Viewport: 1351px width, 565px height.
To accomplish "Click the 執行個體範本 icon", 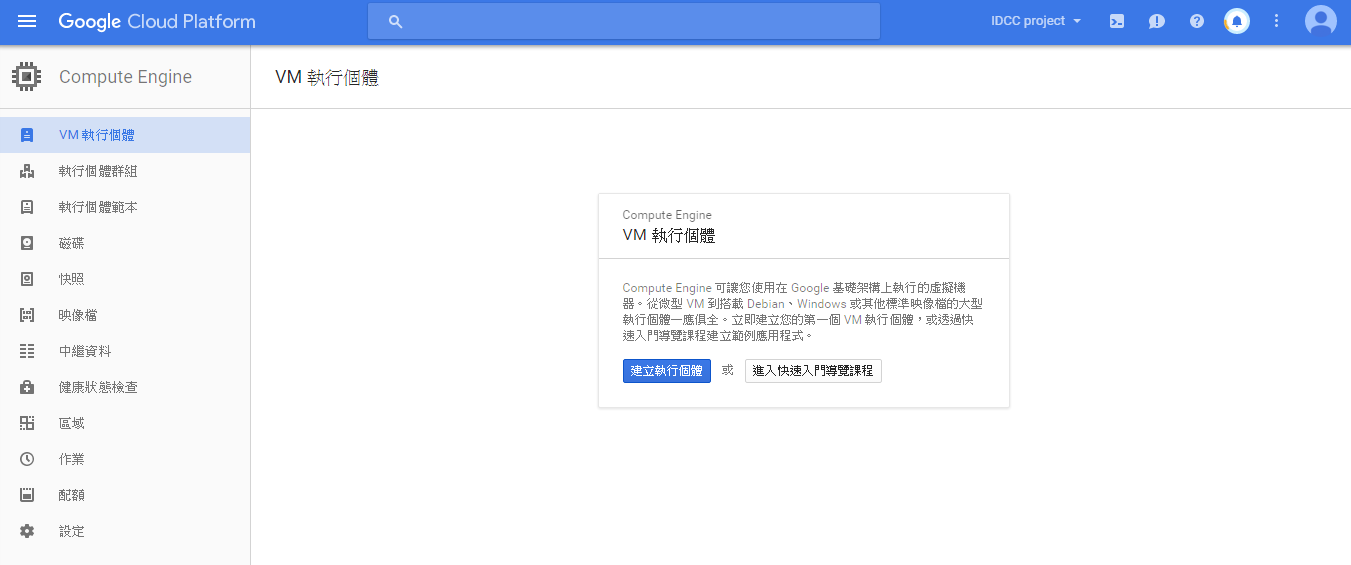I will click(27, 207).
